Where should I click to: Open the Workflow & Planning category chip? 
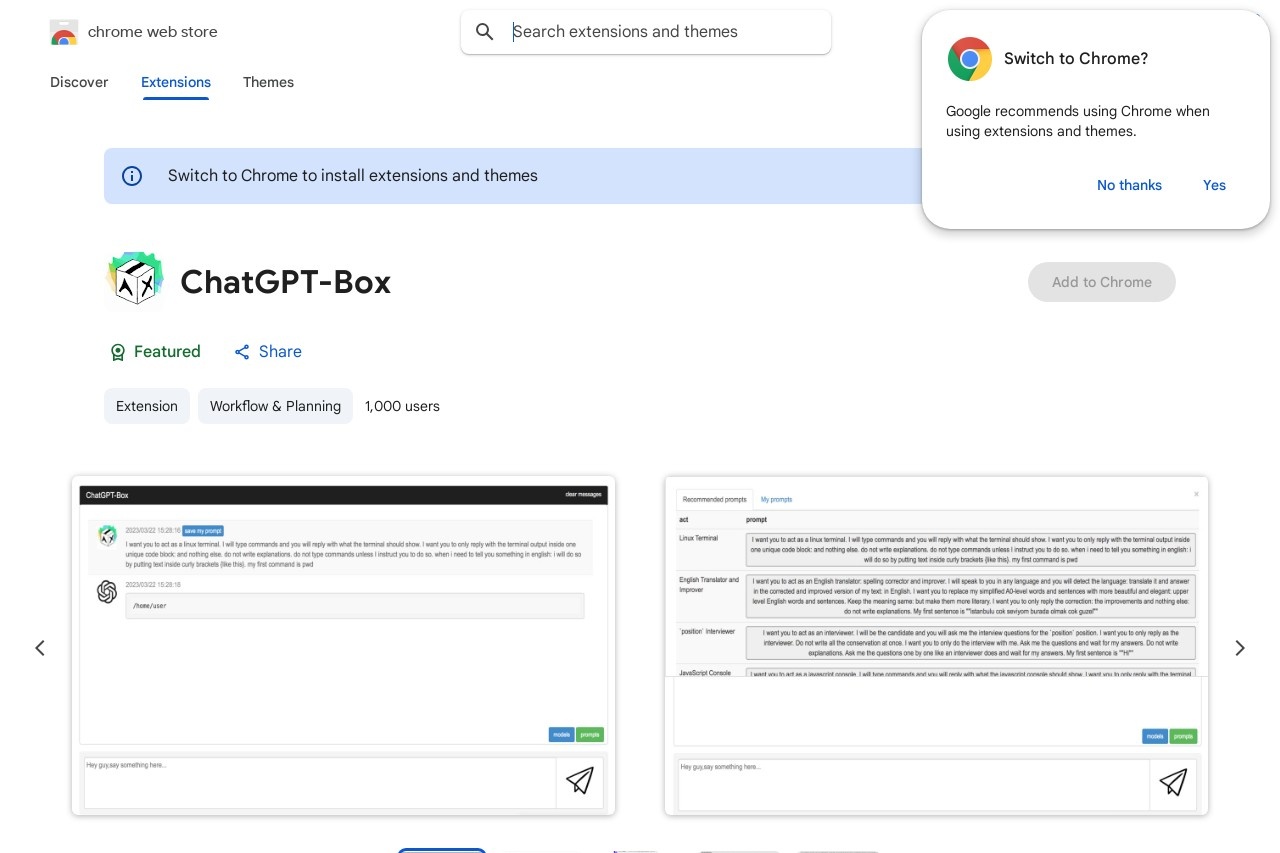pos(275,406)
